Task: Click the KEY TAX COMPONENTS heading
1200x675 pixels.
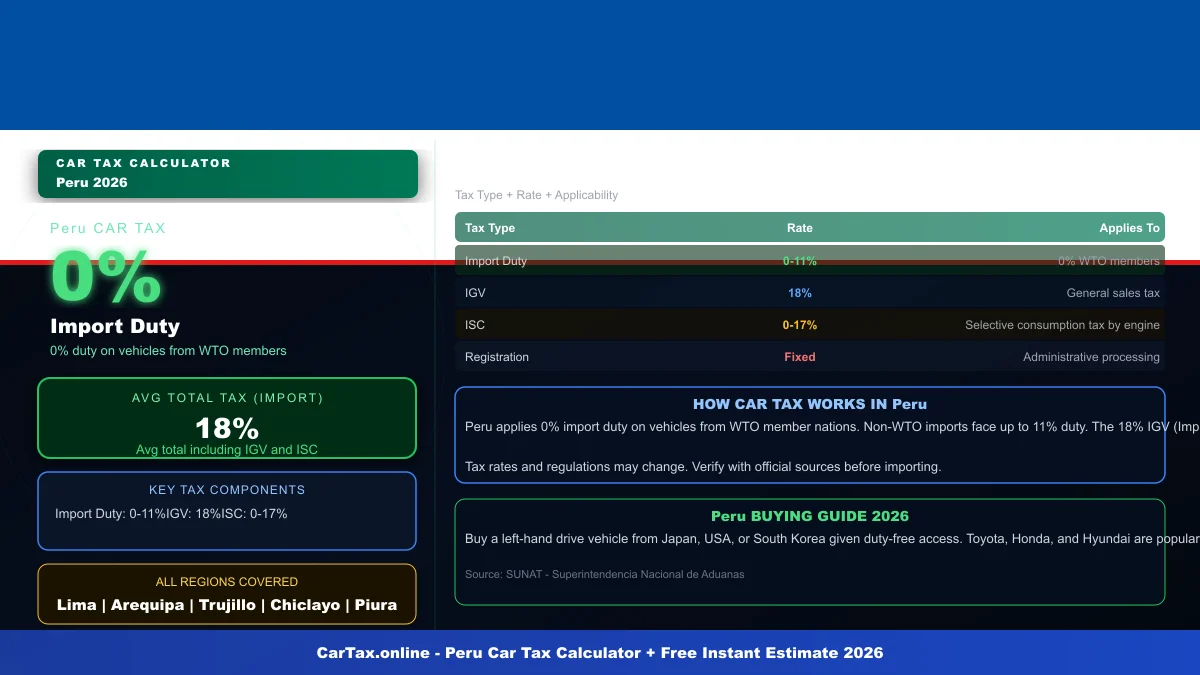Action: 227,490
